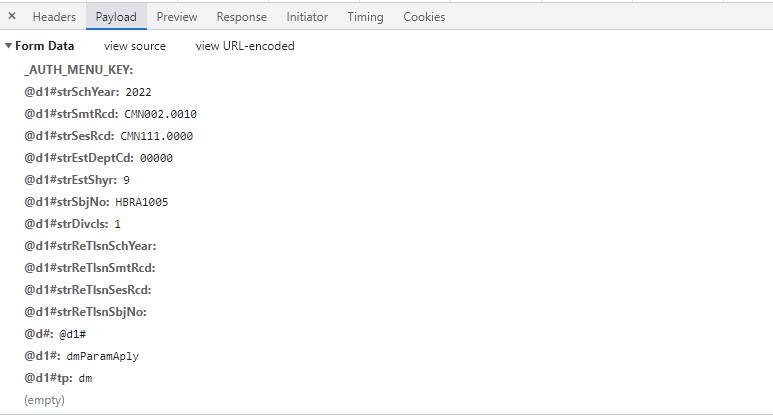Image resolution: width=773 pixels, height=415 pixels.
Task: Select value dmParamAply
Action: coord(103,356)
